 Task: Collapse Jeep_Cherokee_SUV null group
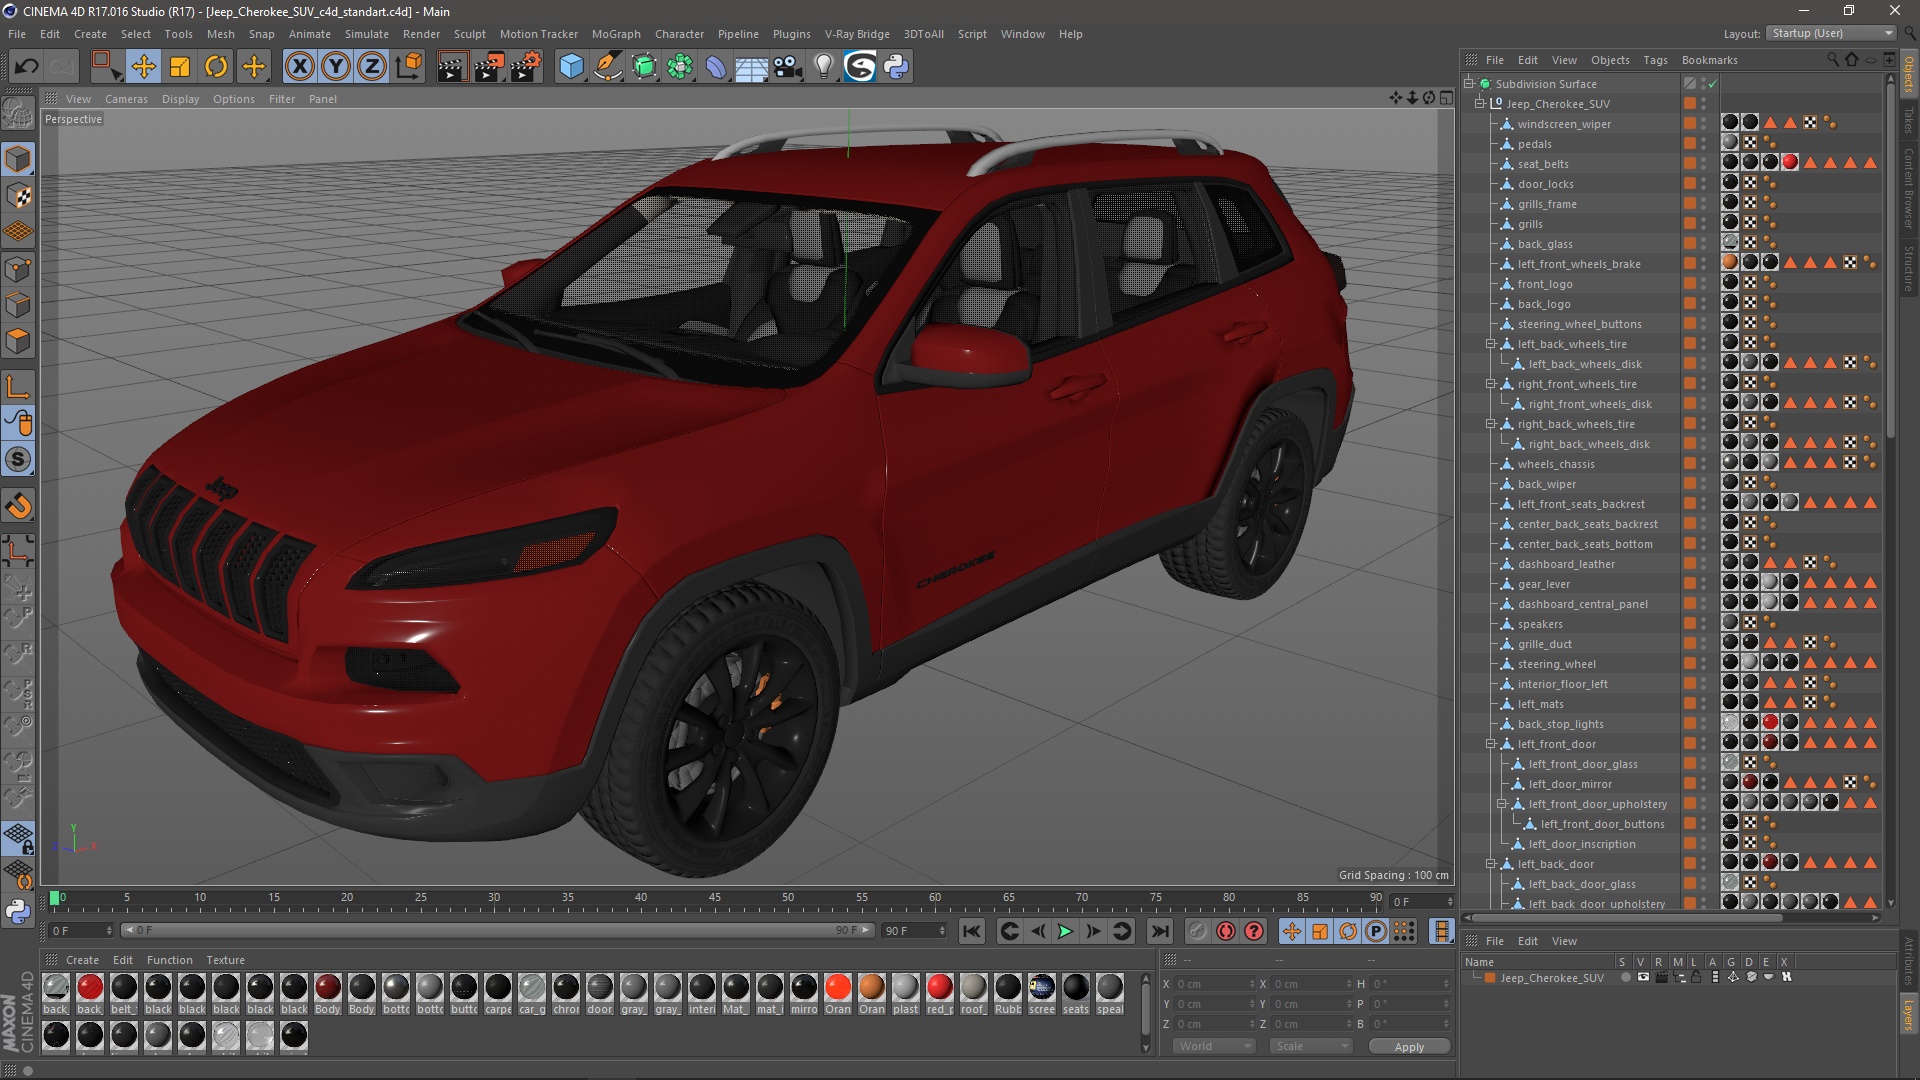(x=1480, y=104)
